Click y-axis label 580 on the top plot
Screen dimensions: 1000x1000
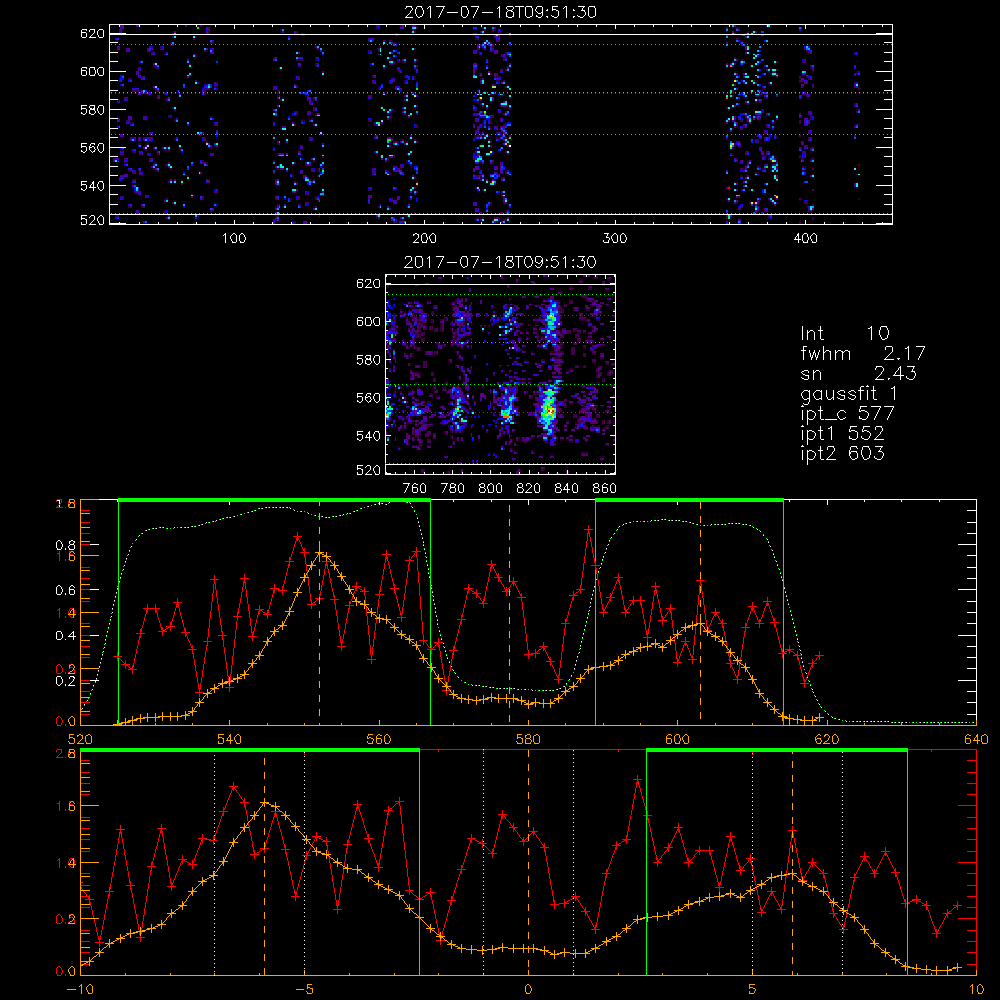(x=92, y=110)
